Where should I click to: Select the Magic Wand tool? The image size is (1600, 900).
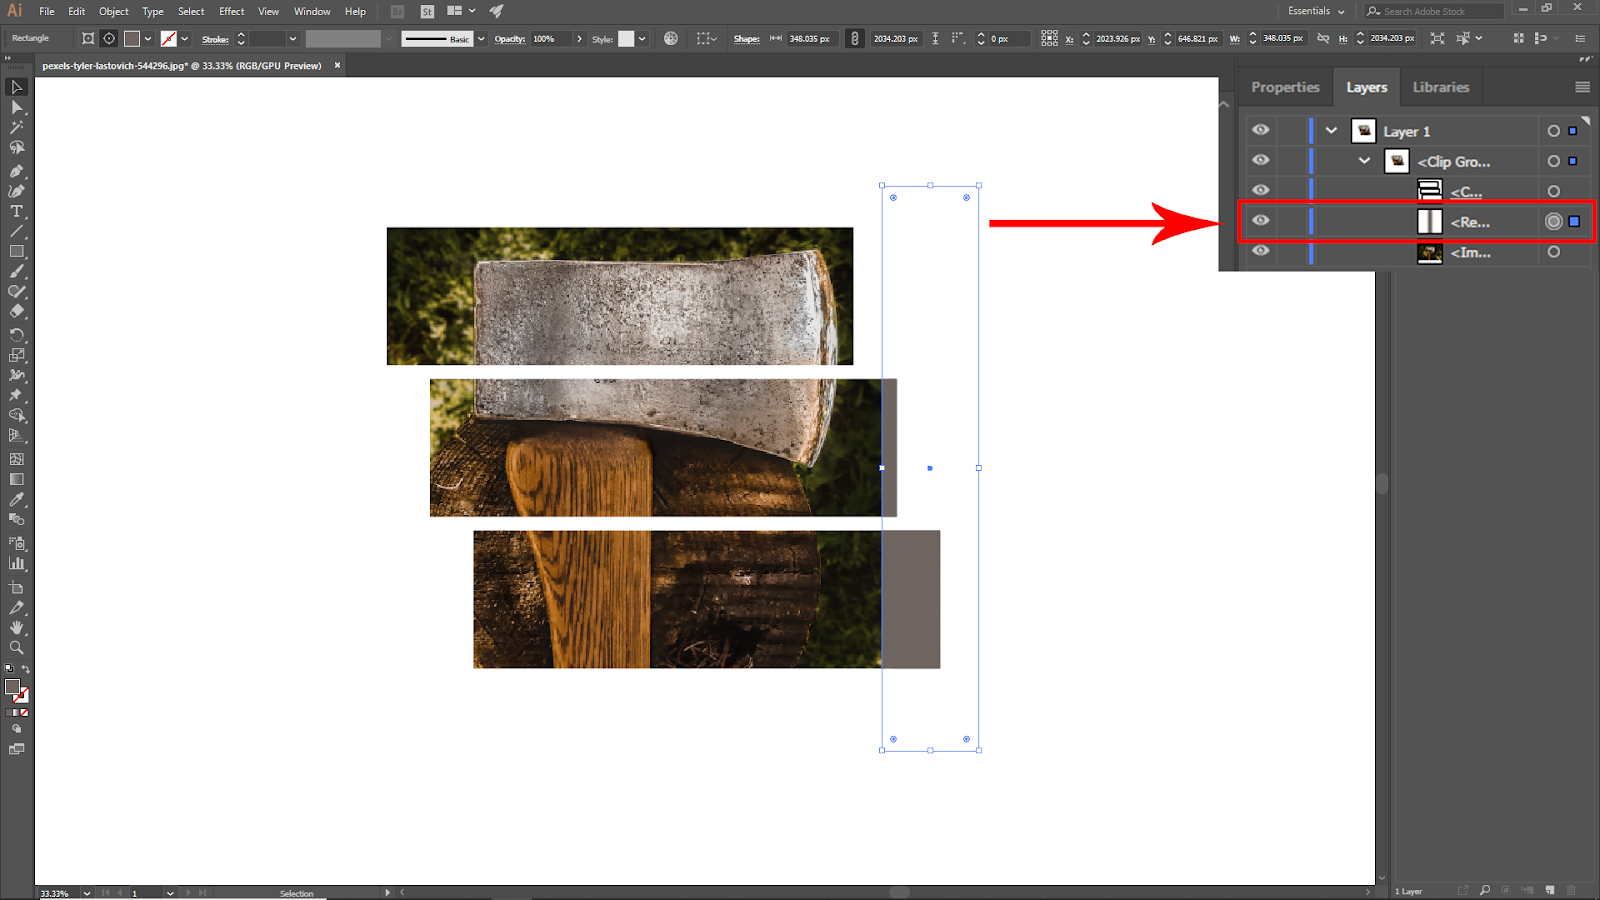17,127
